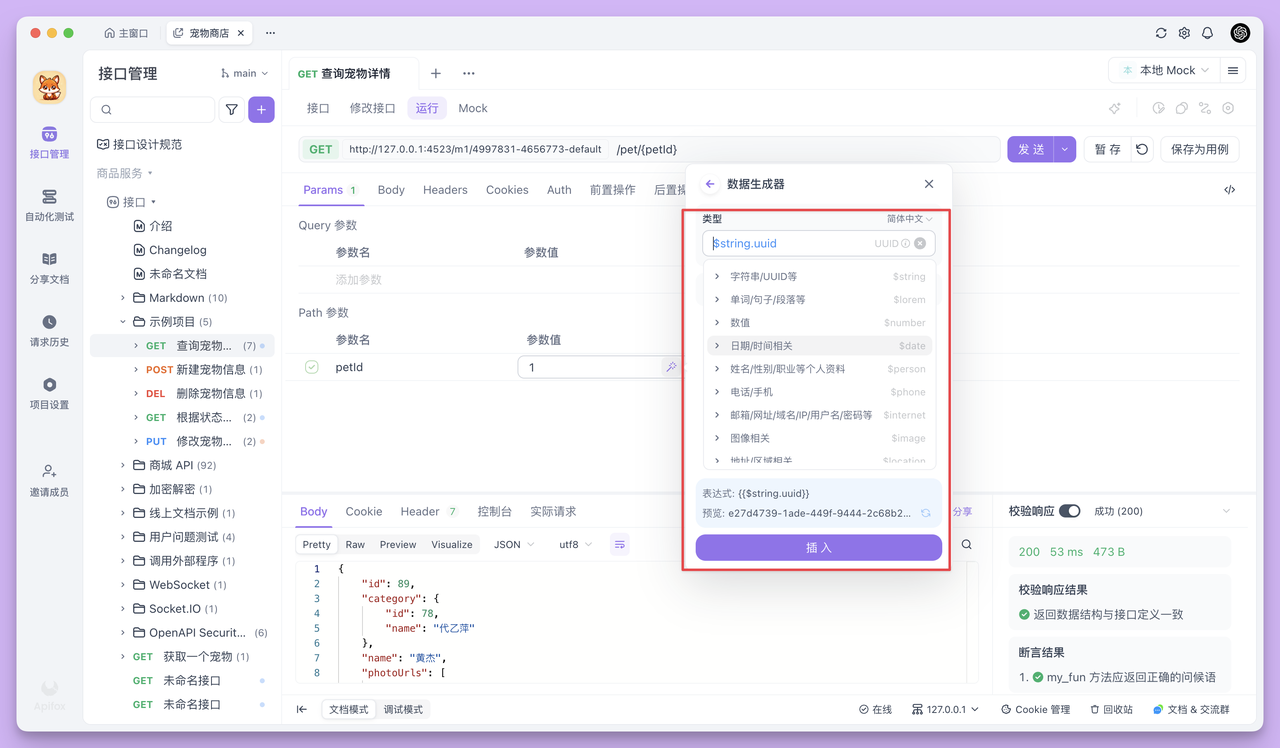Open the 分享文档 sidebar section
This screenshot has height=748, width=1280.
click(x=49, y=268)
